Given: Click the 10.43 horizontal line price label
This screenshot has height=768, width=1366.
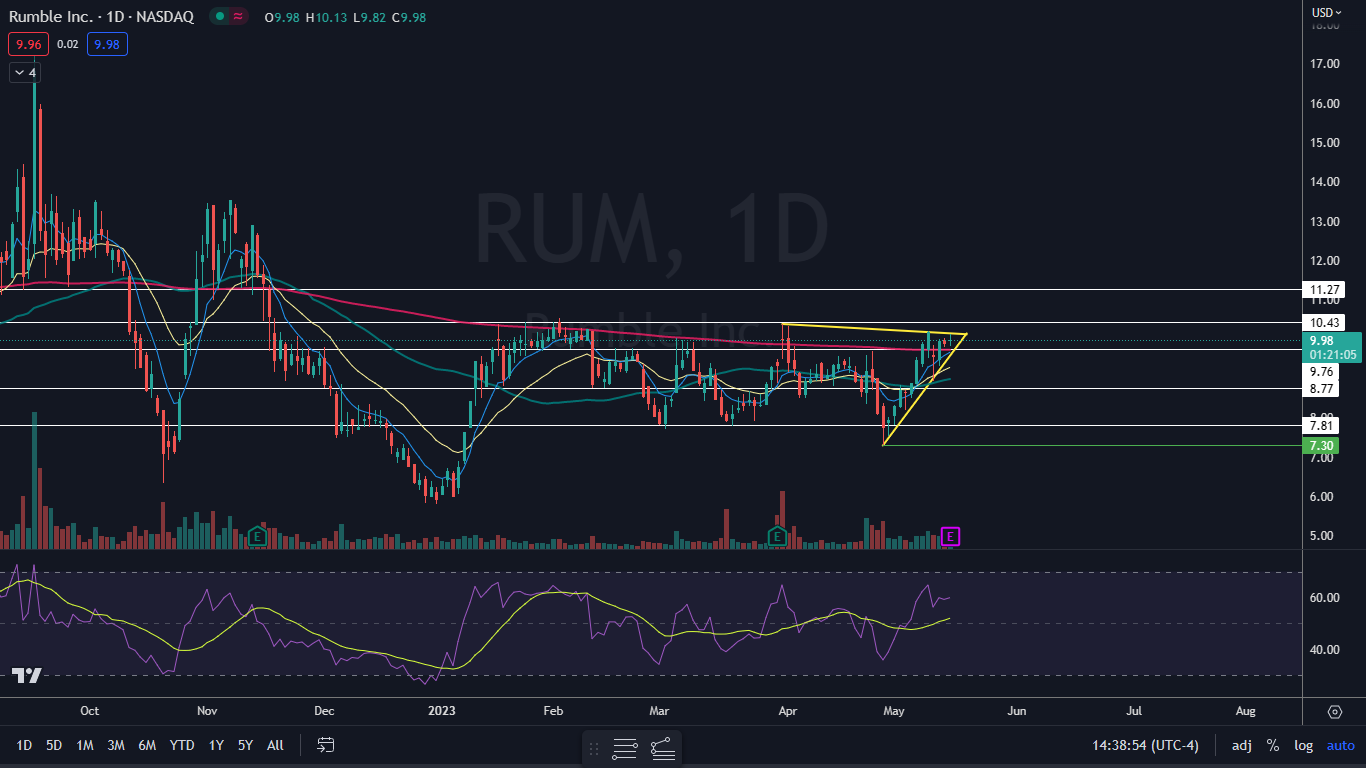Looking at the screenshot, I should pos(1326,322).
